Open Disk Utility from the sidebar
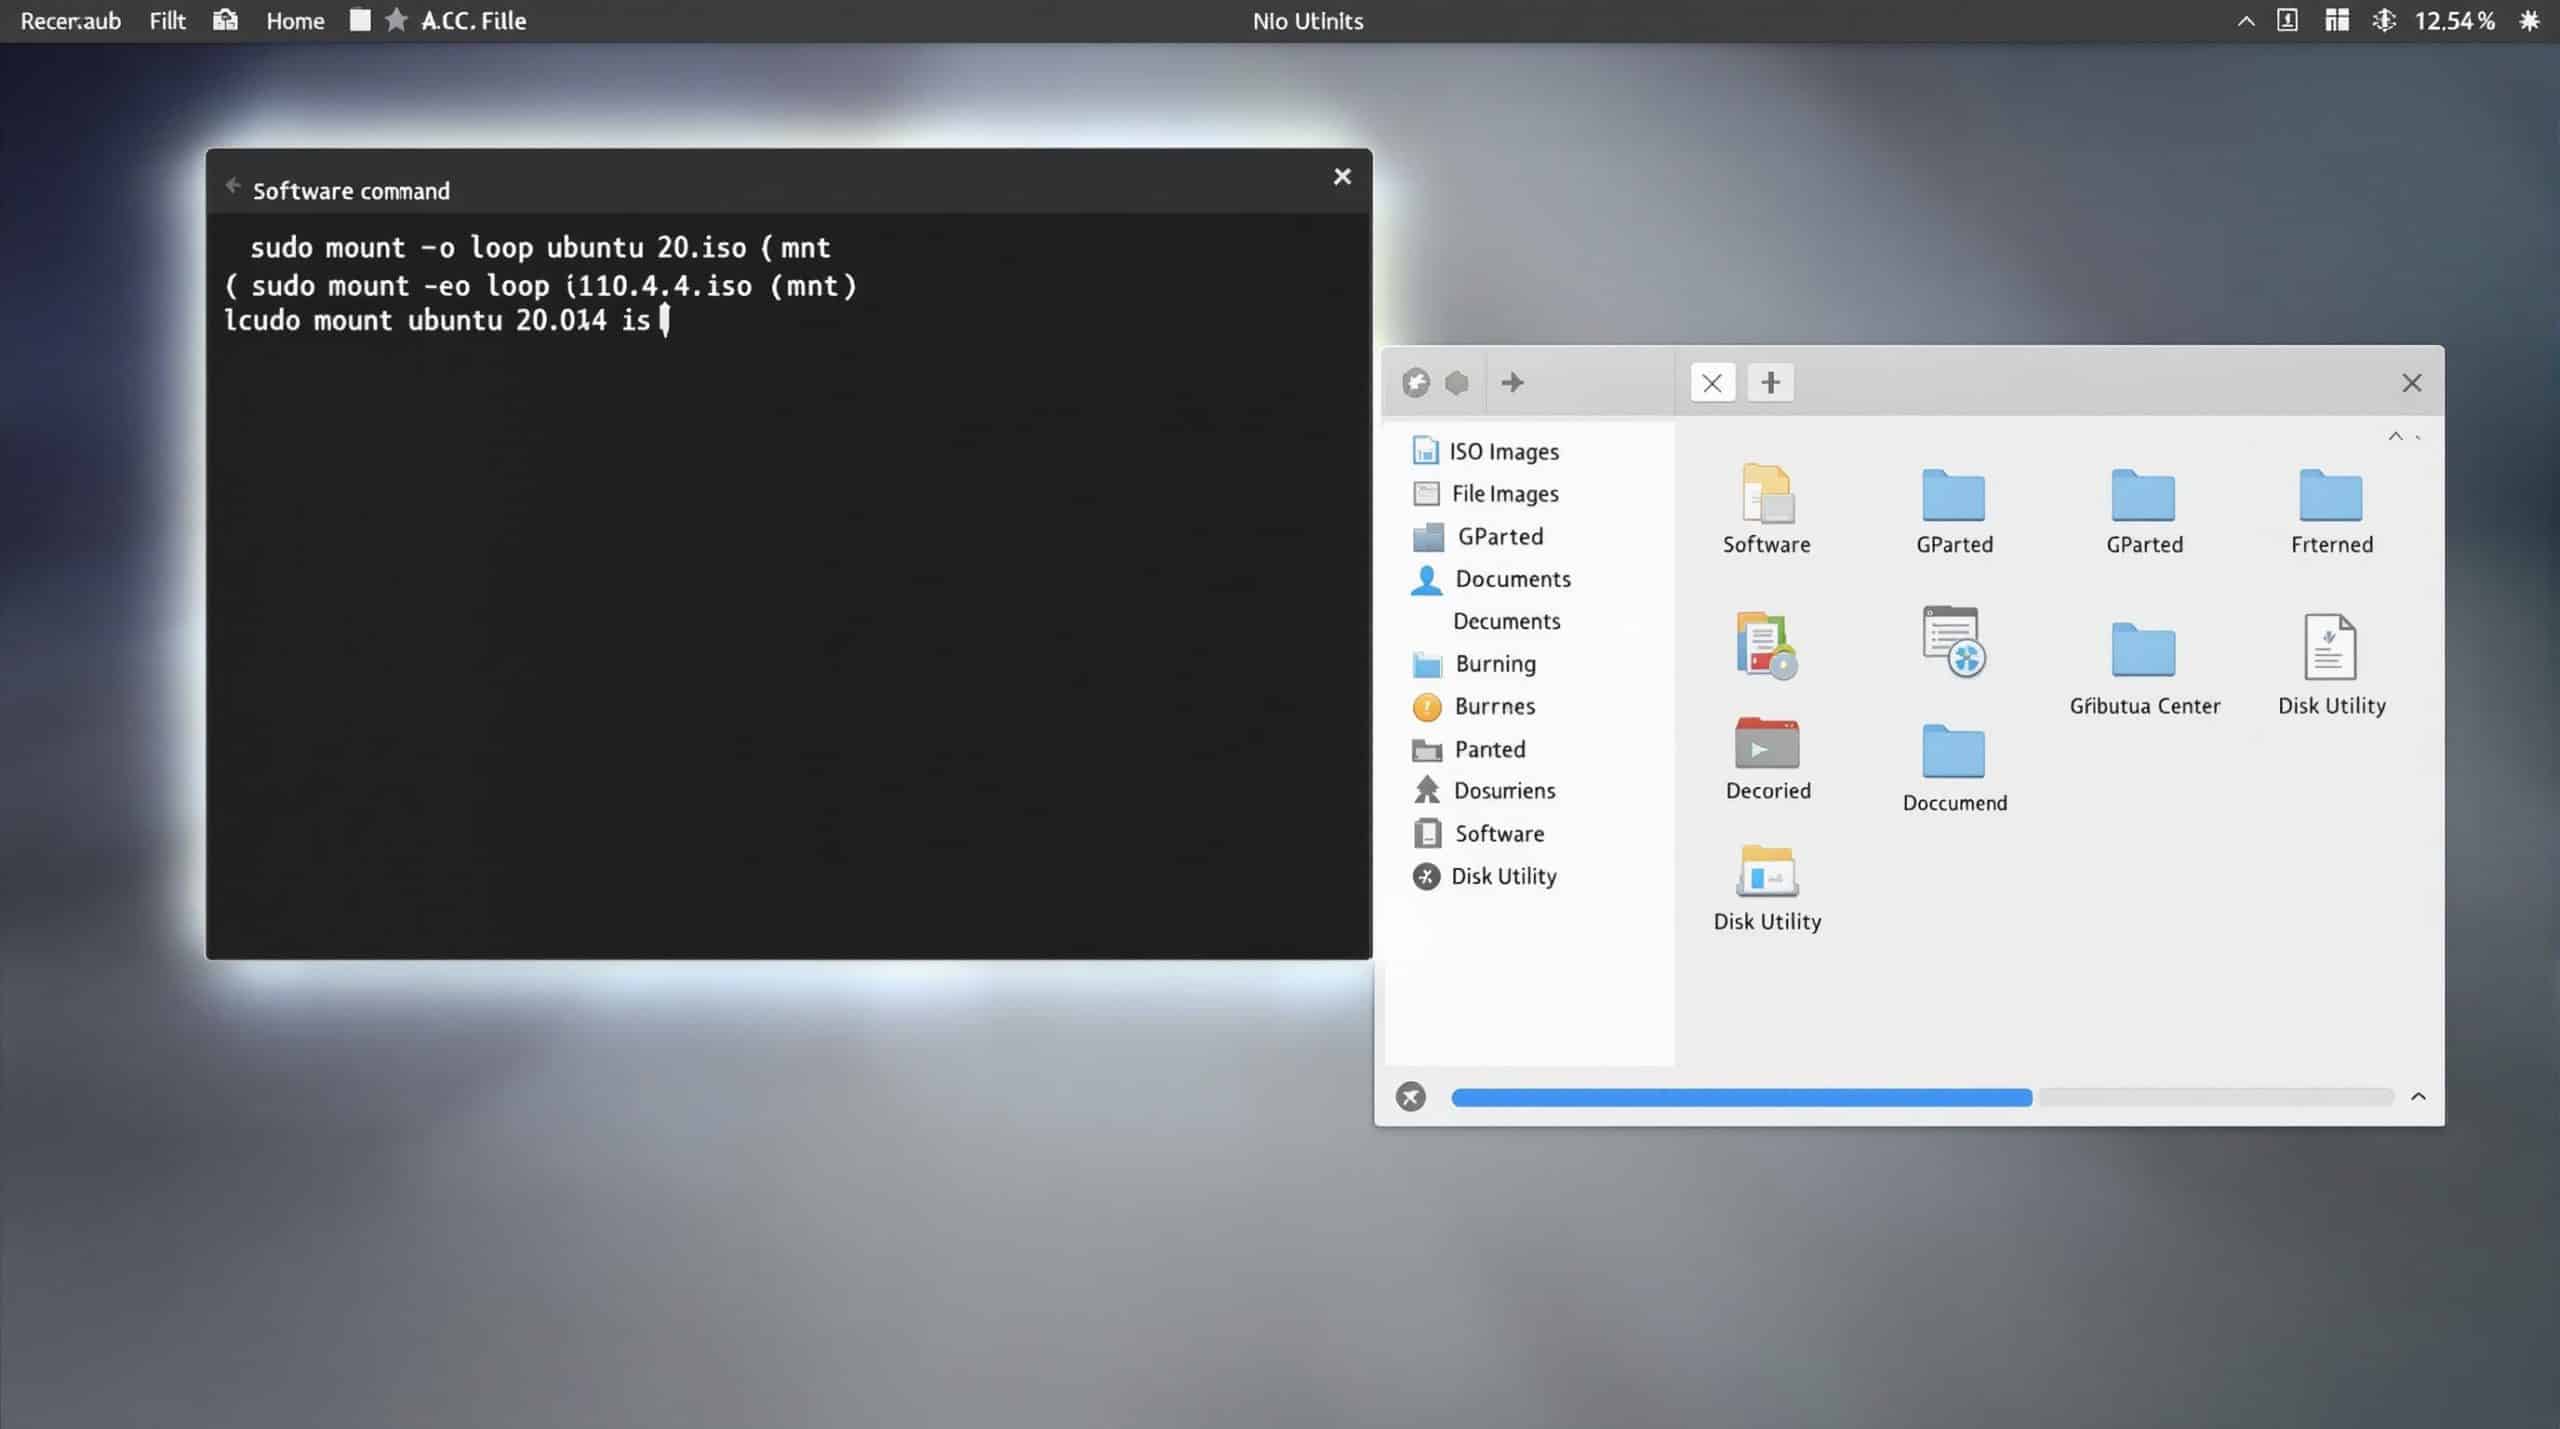 tap(1503, 876)
